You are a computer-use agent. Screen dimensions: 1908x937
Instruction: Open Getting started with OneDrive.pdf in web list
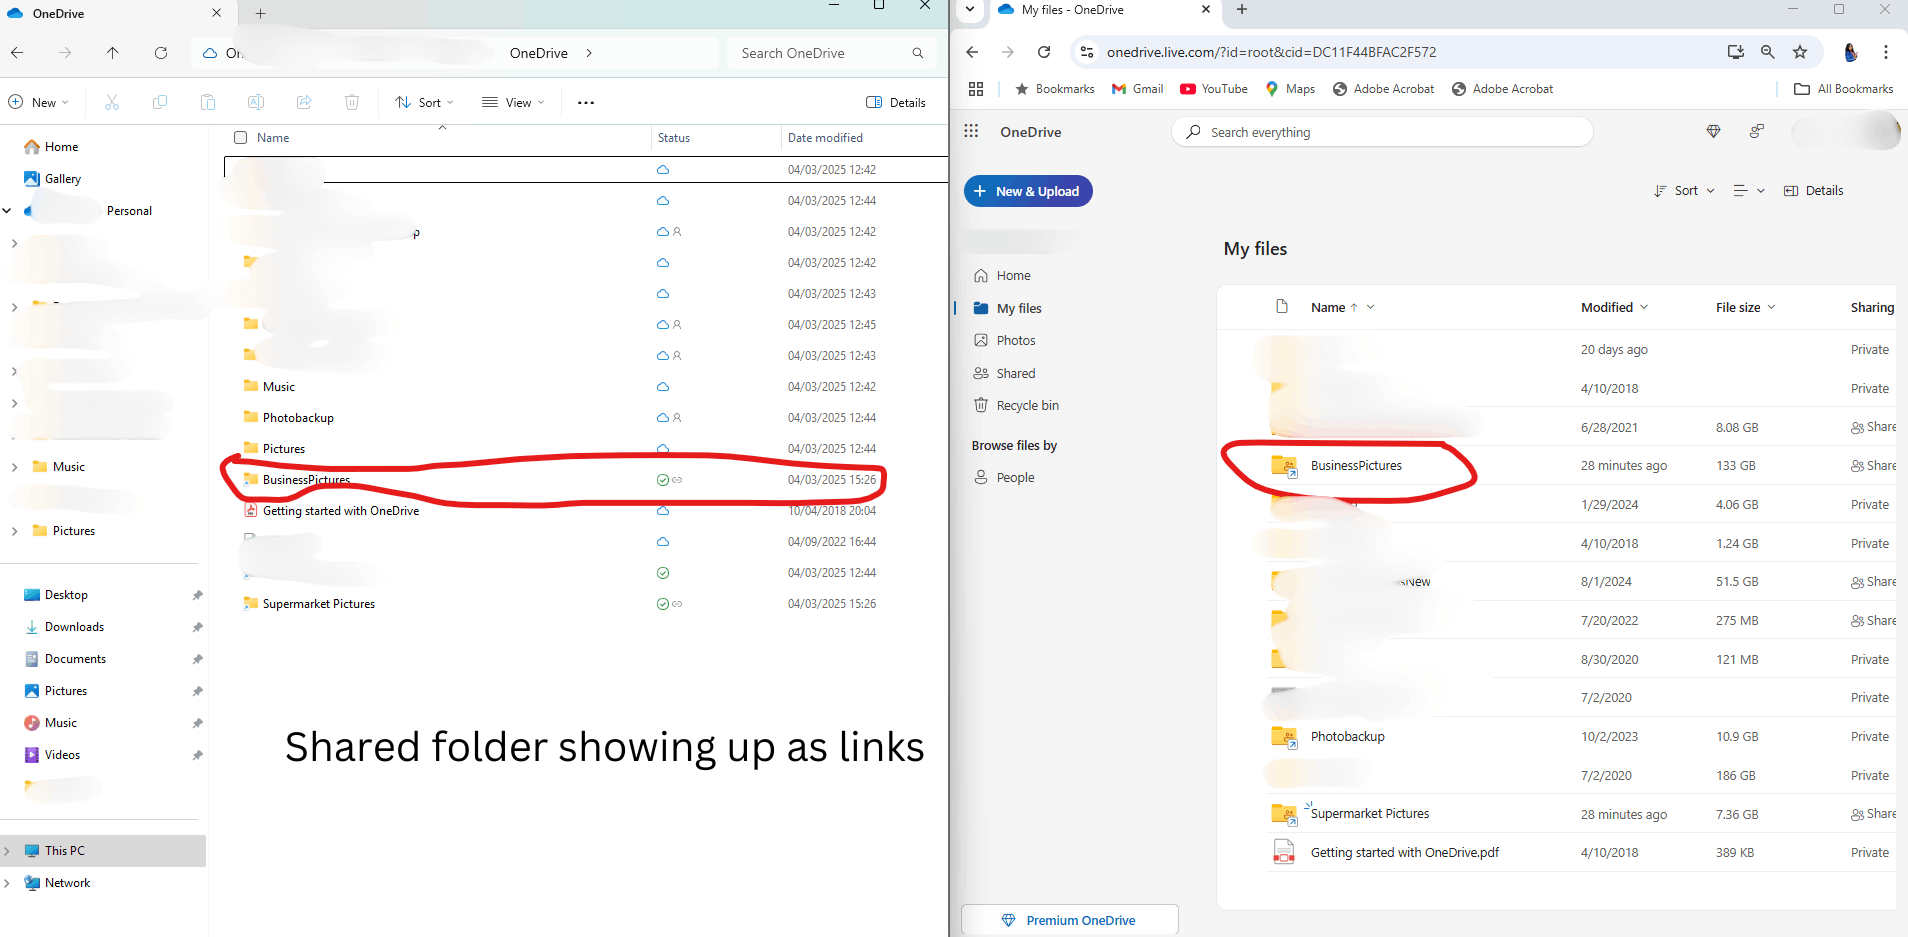tap(1404, 853)
